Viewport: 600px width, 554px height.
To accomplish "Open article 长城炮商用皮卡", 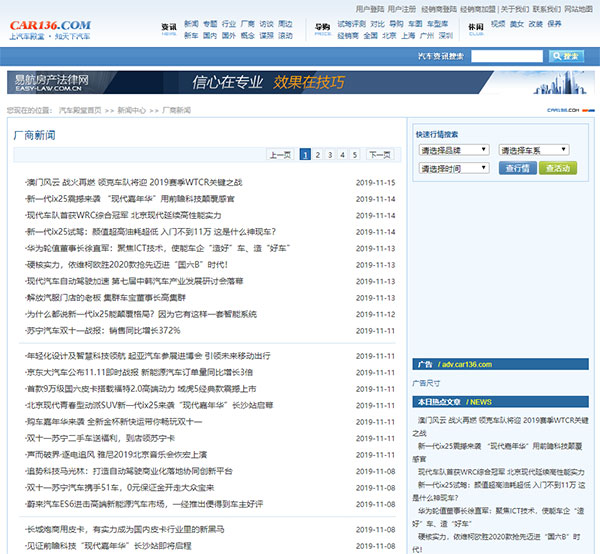I will tap(125, 529).
